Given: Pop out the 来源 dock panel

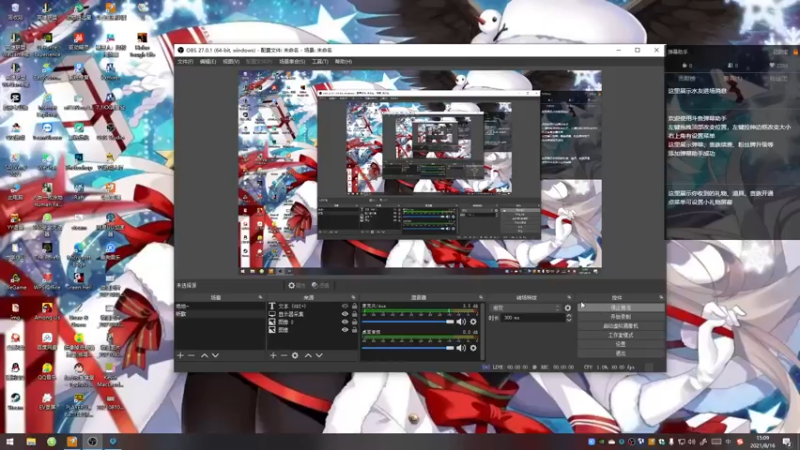Looking at the screenshot, I should [353, 297].
